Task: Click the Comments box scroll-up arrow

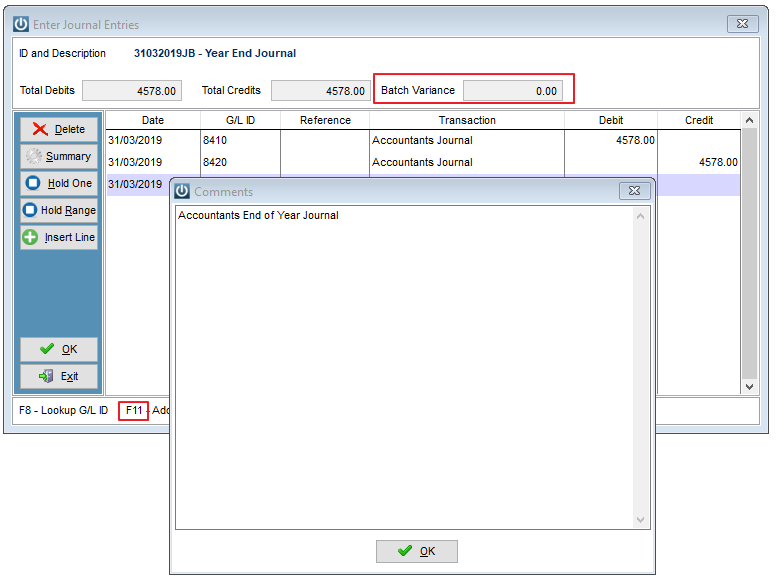Action: click(x=640, y=216)
